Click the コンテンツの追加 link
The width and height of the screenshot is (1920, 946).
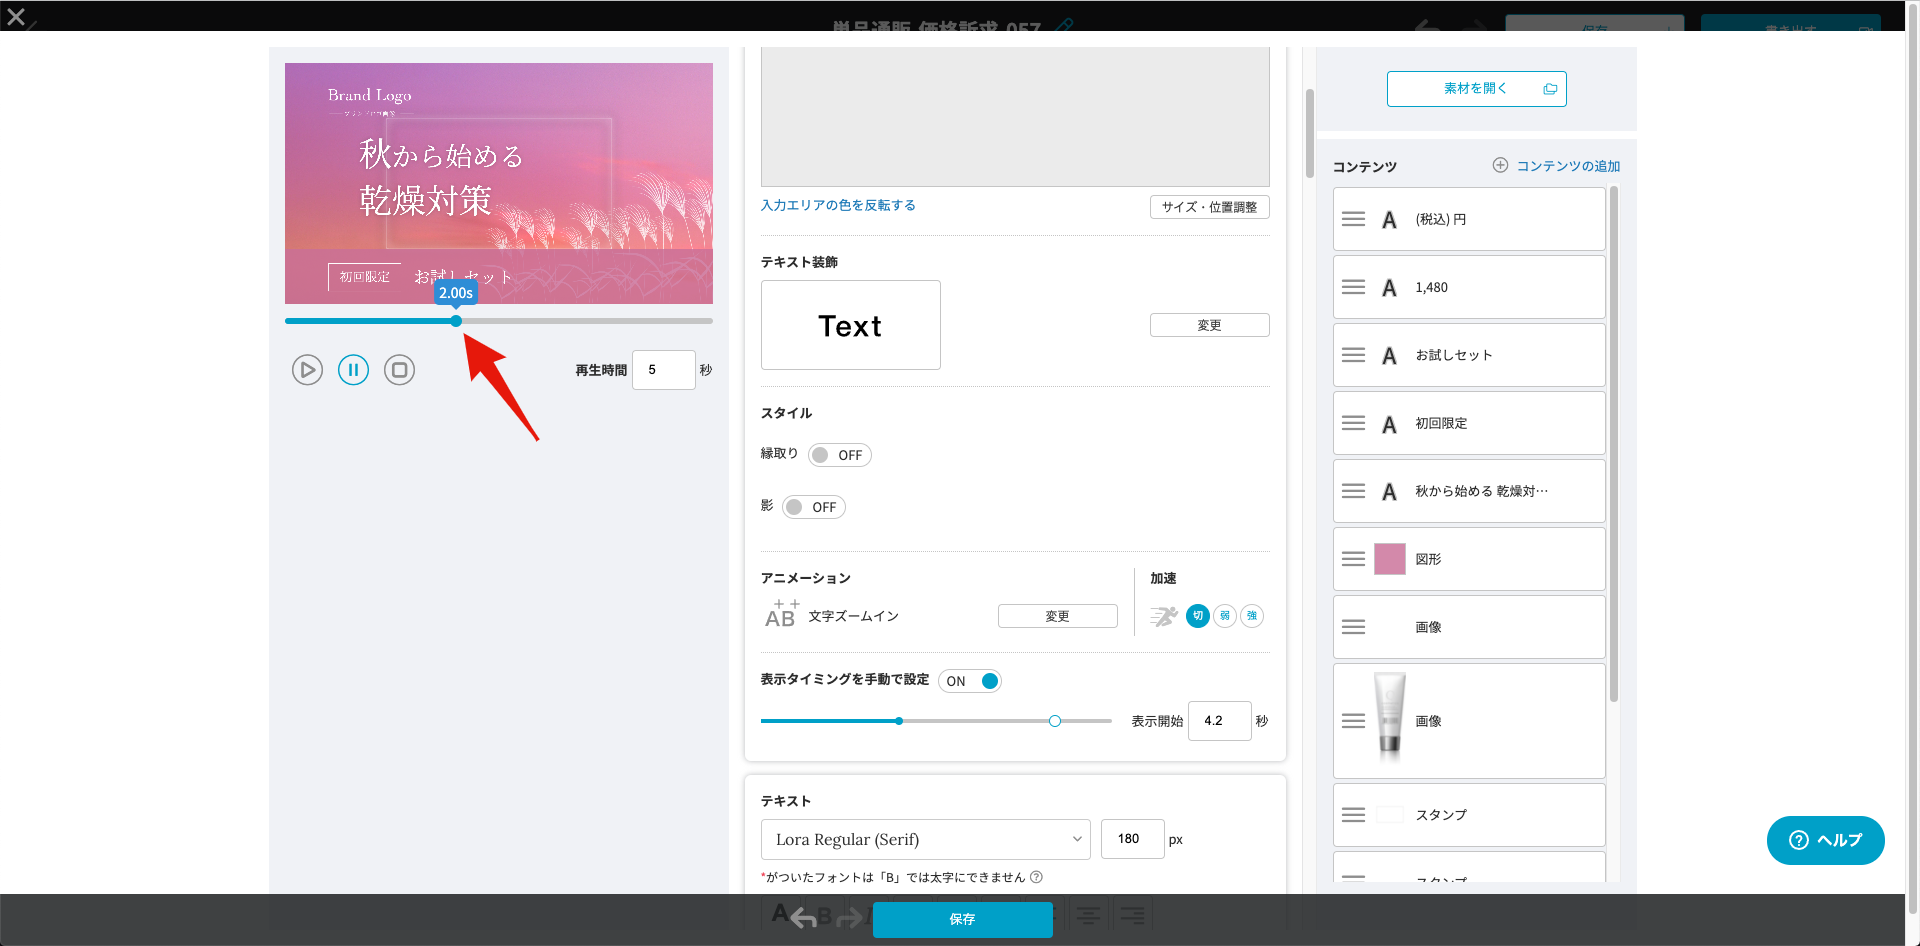(x=1568, y=166)
